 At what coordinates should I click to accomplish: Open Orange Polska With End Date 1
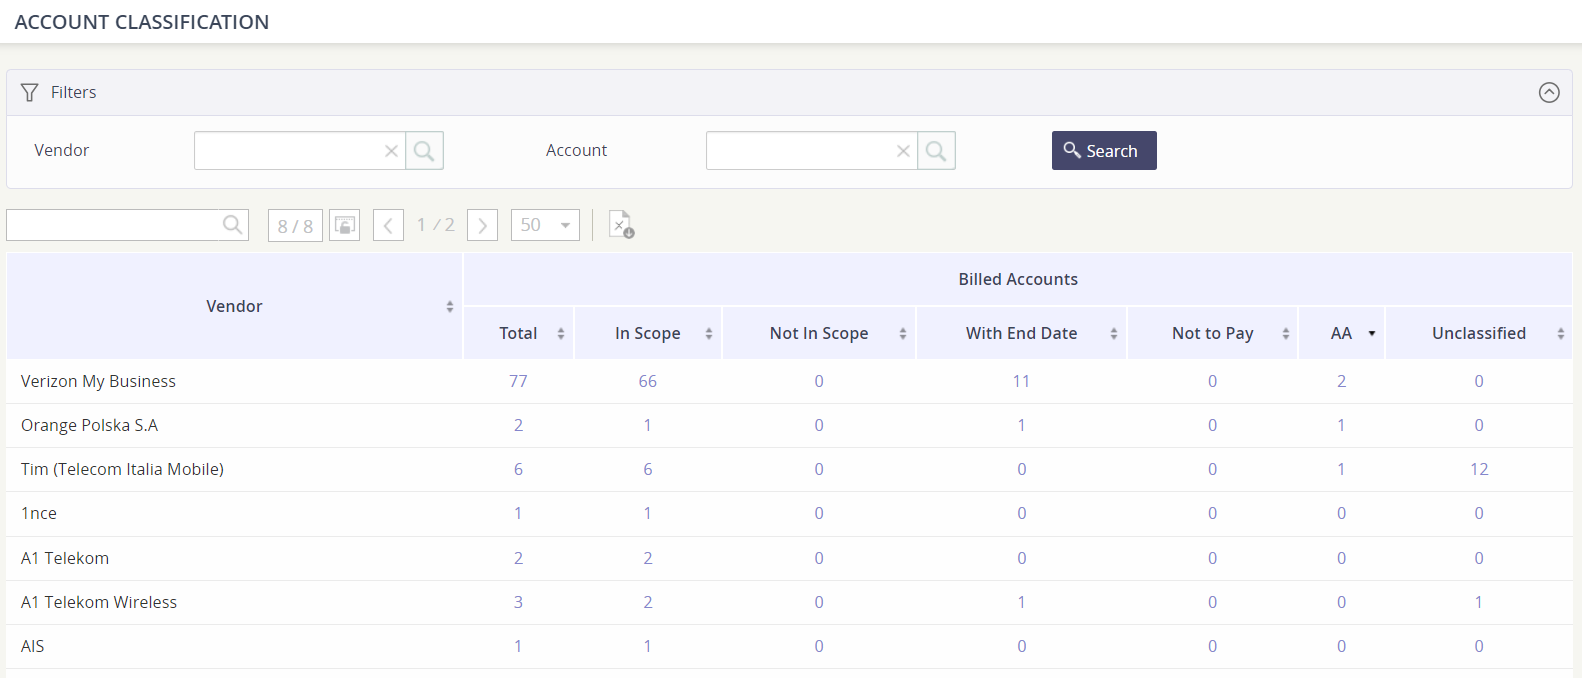pyautogui.click(x=1021, y=425)
